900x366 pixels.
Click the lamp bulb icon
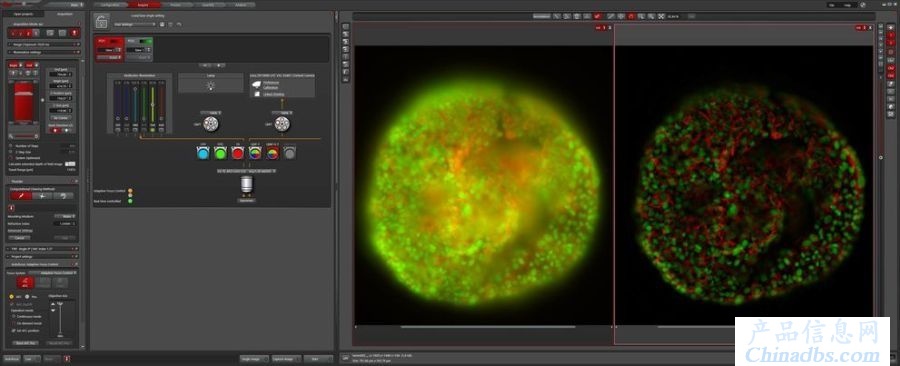211,85
